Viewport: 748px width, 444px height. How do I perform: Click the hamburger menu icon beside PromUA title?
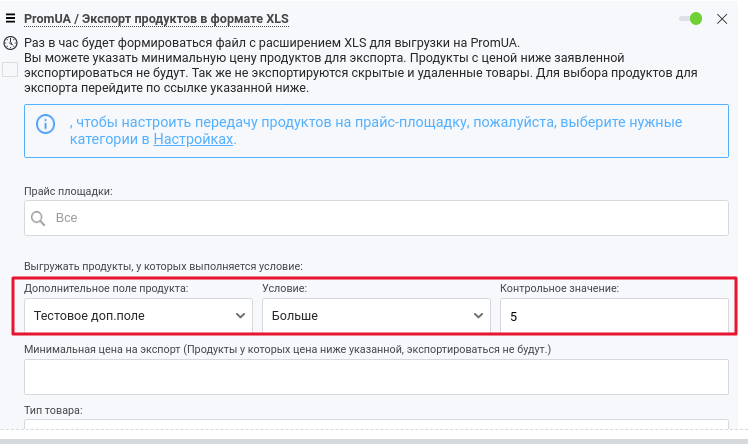[10, 18]
